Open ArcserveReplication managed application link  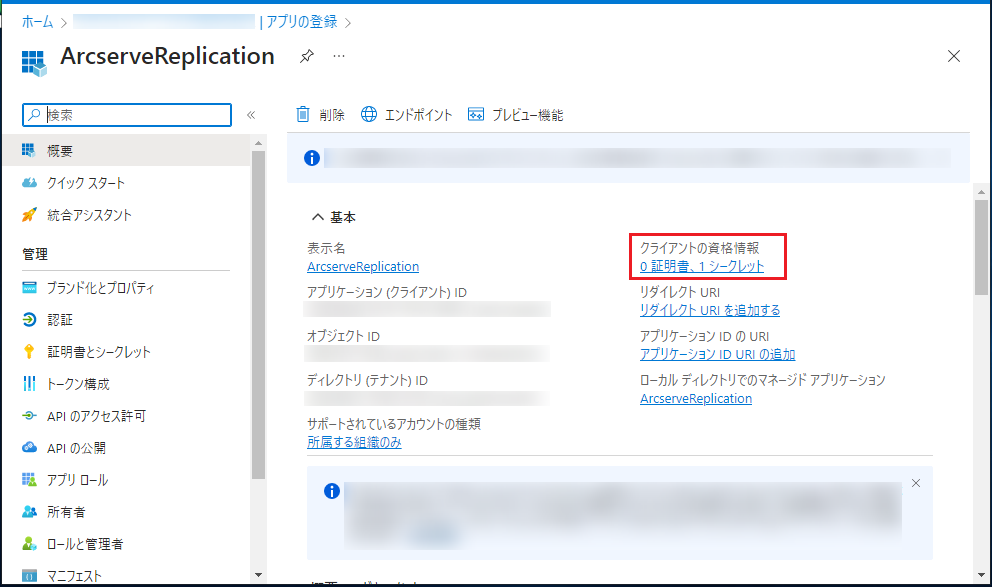(696, 399)
